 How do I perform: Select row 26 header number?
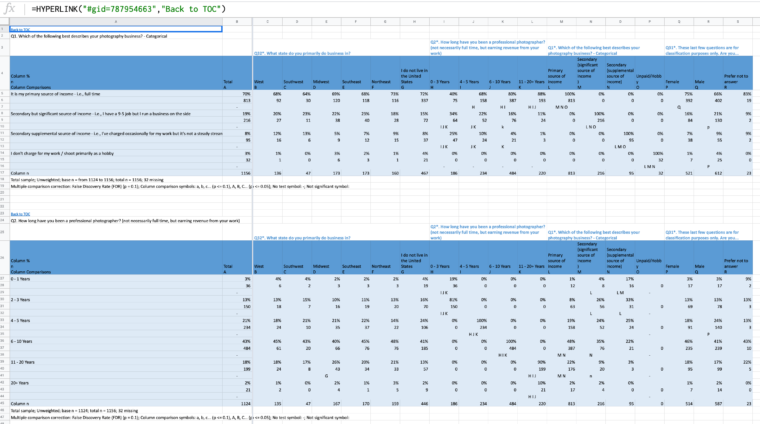[x=2, y=258]
